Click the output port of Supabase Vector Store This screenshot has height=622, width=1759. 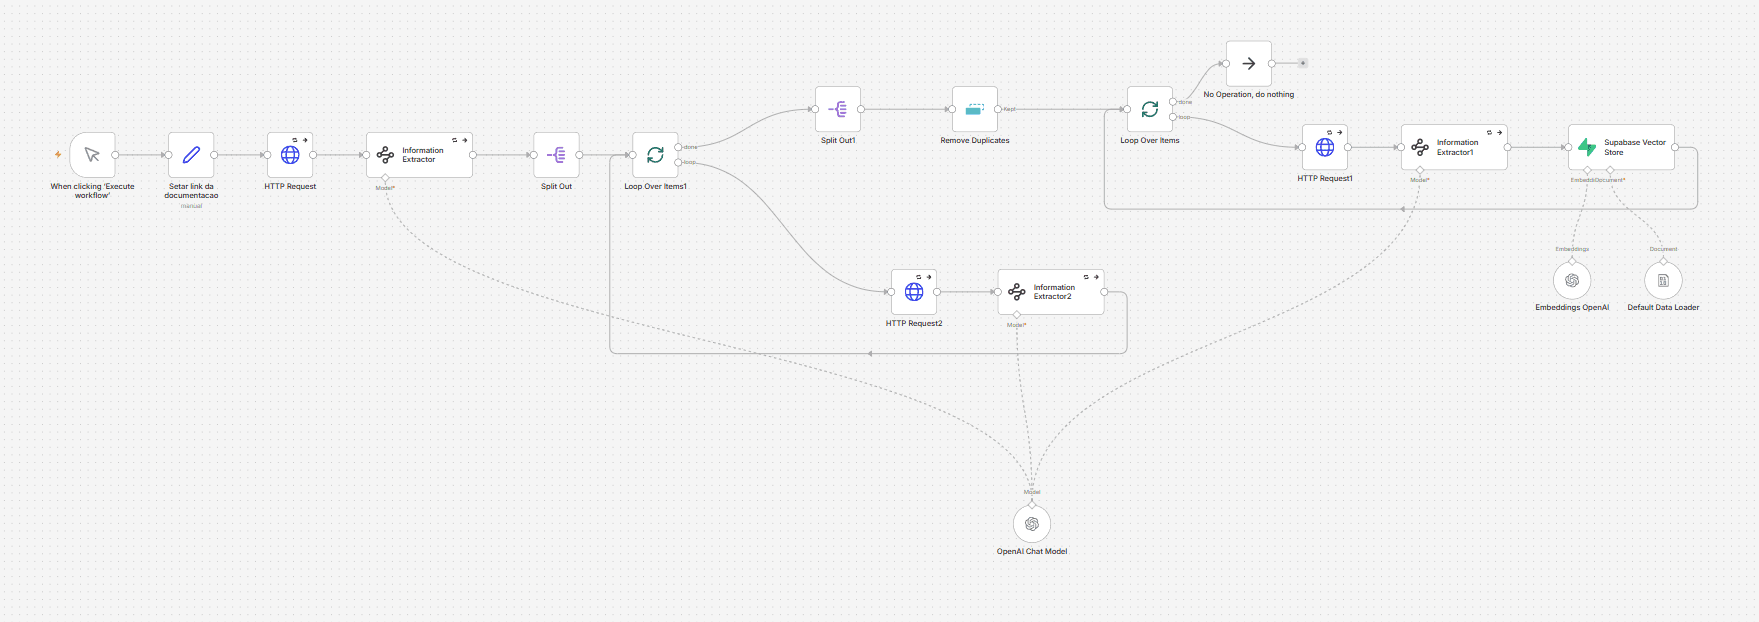click(1675, 147)
